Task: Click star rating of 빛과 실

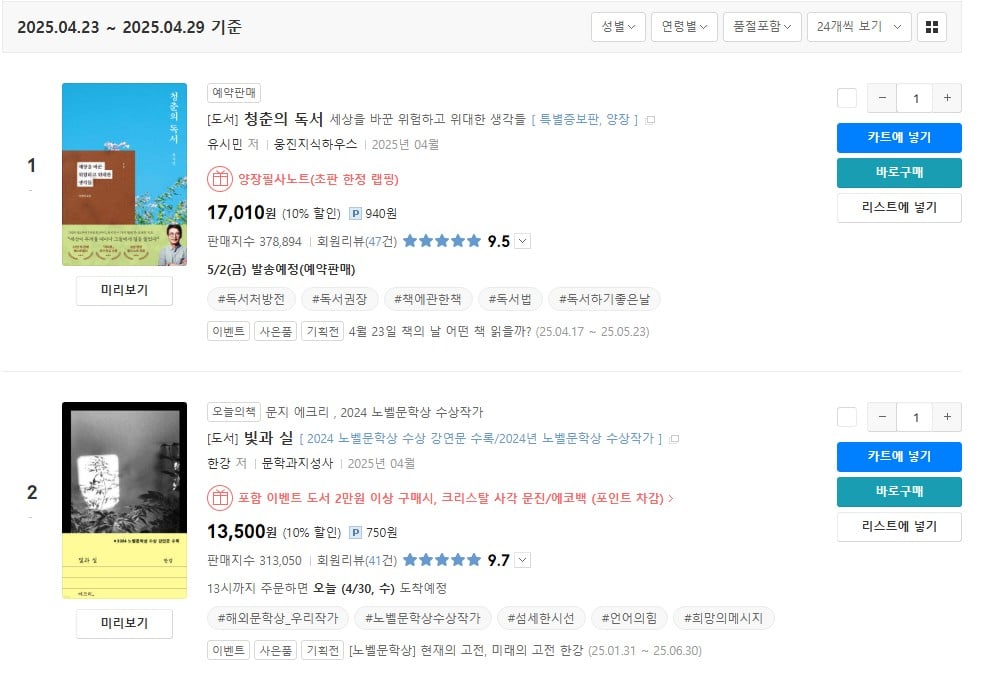Action: point(442,561)
